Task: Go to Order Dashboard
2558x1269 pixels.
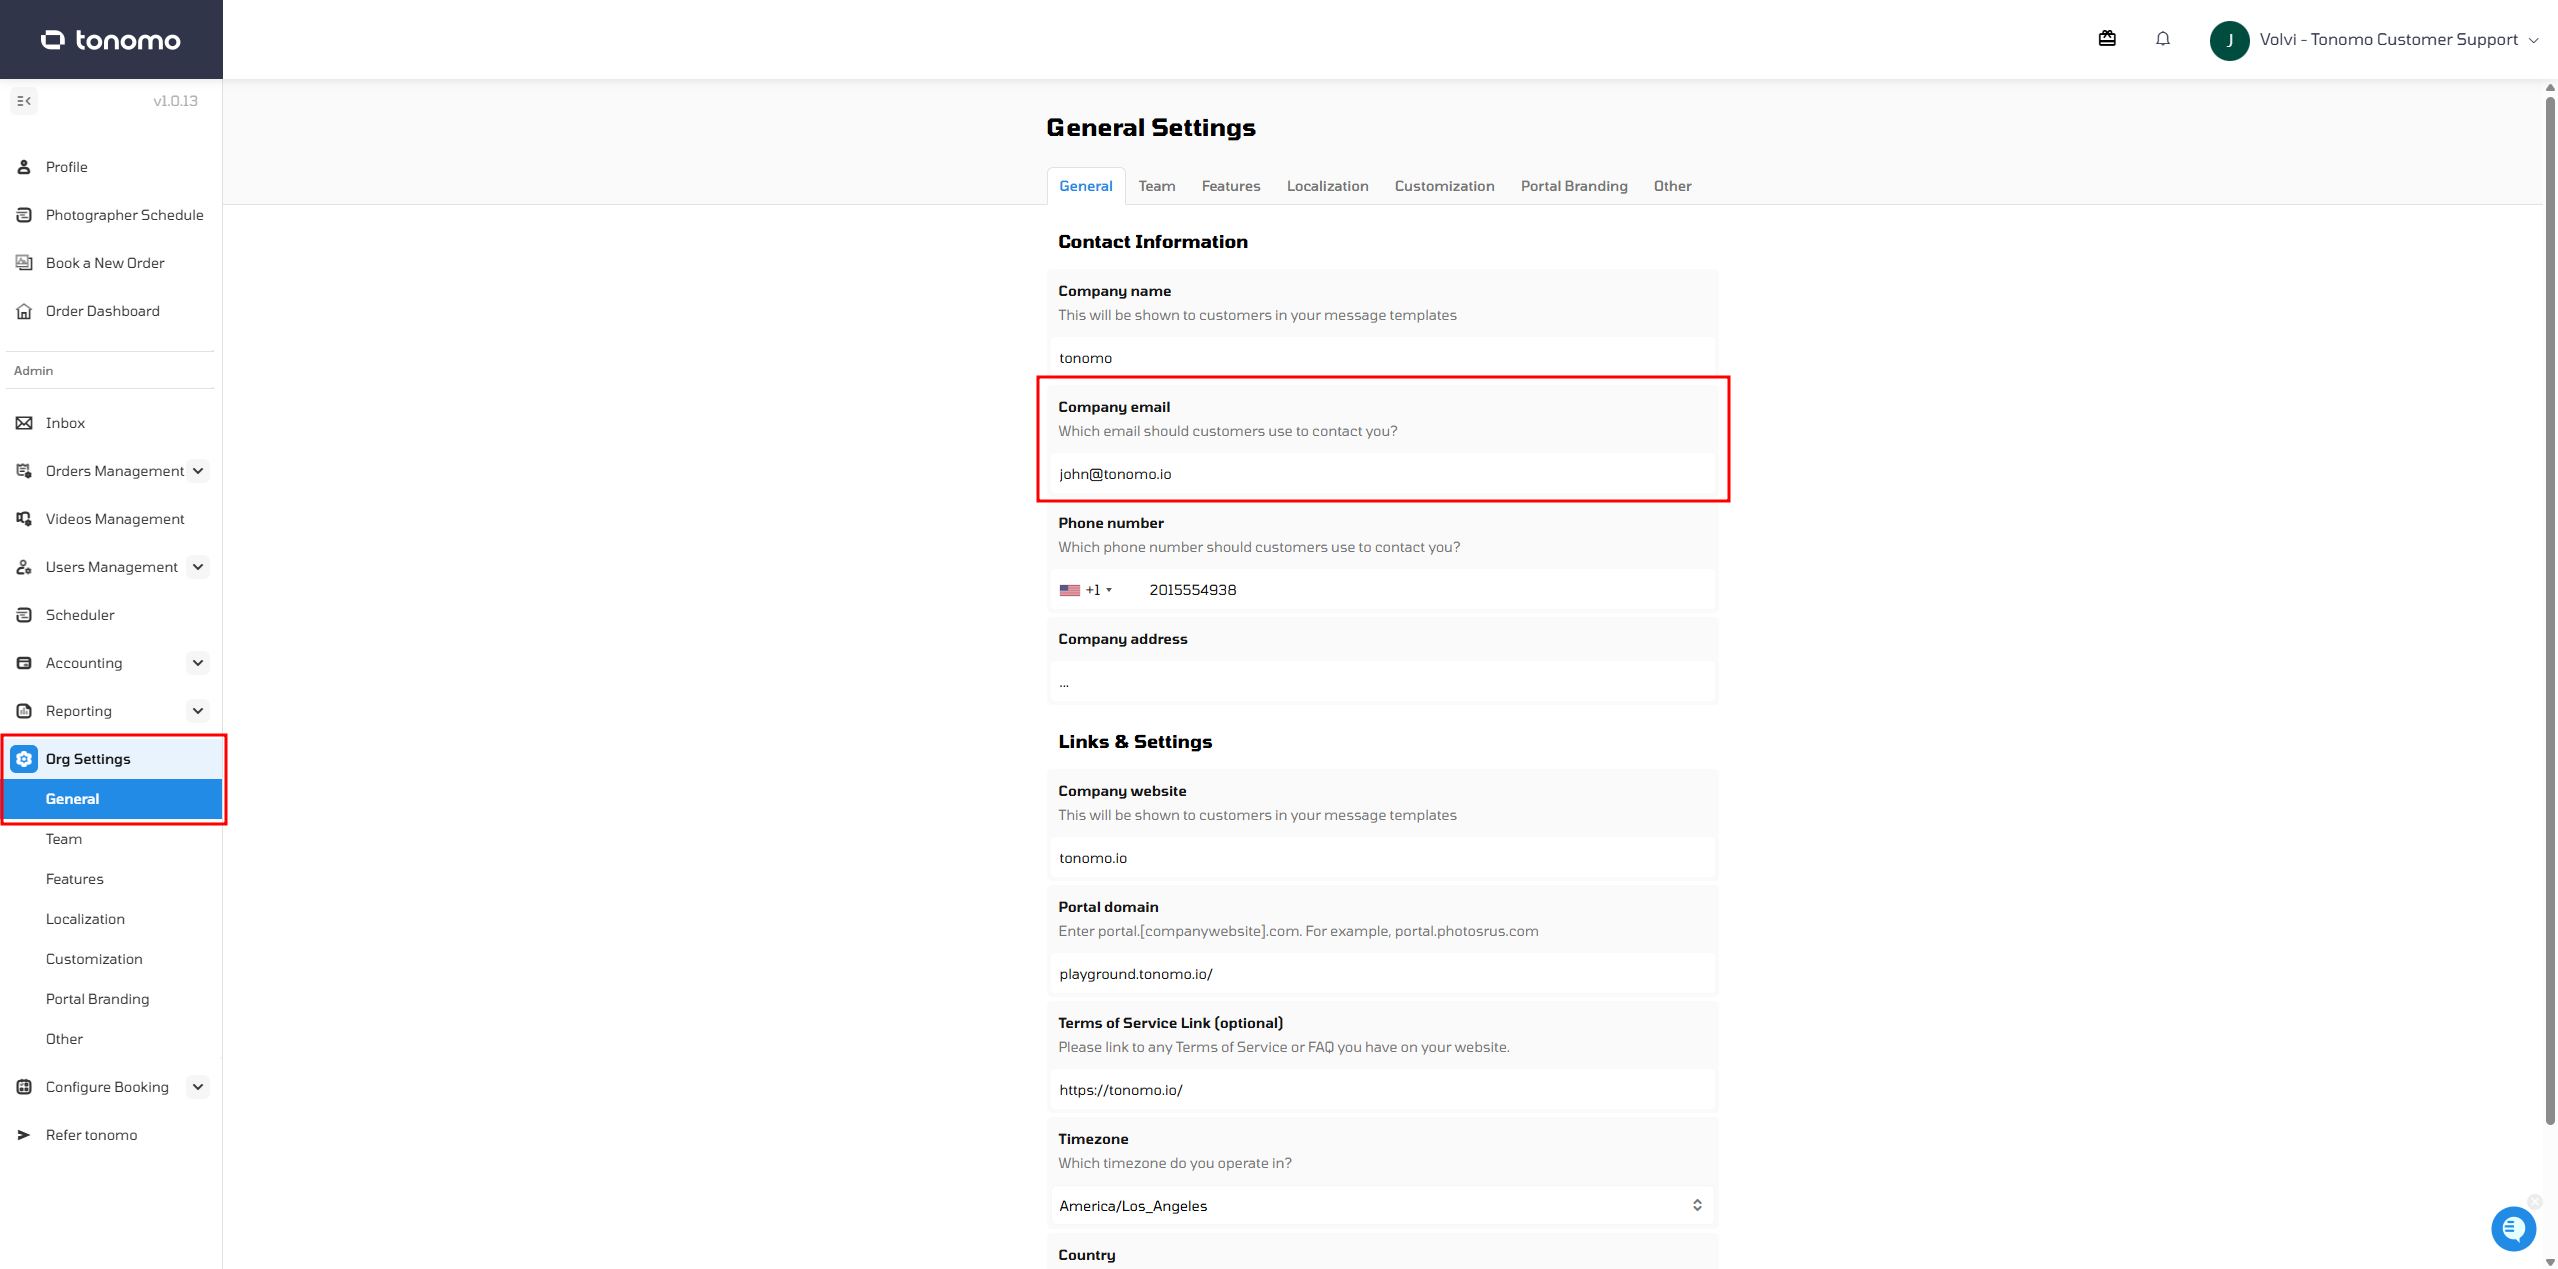Action: [102, 311]
